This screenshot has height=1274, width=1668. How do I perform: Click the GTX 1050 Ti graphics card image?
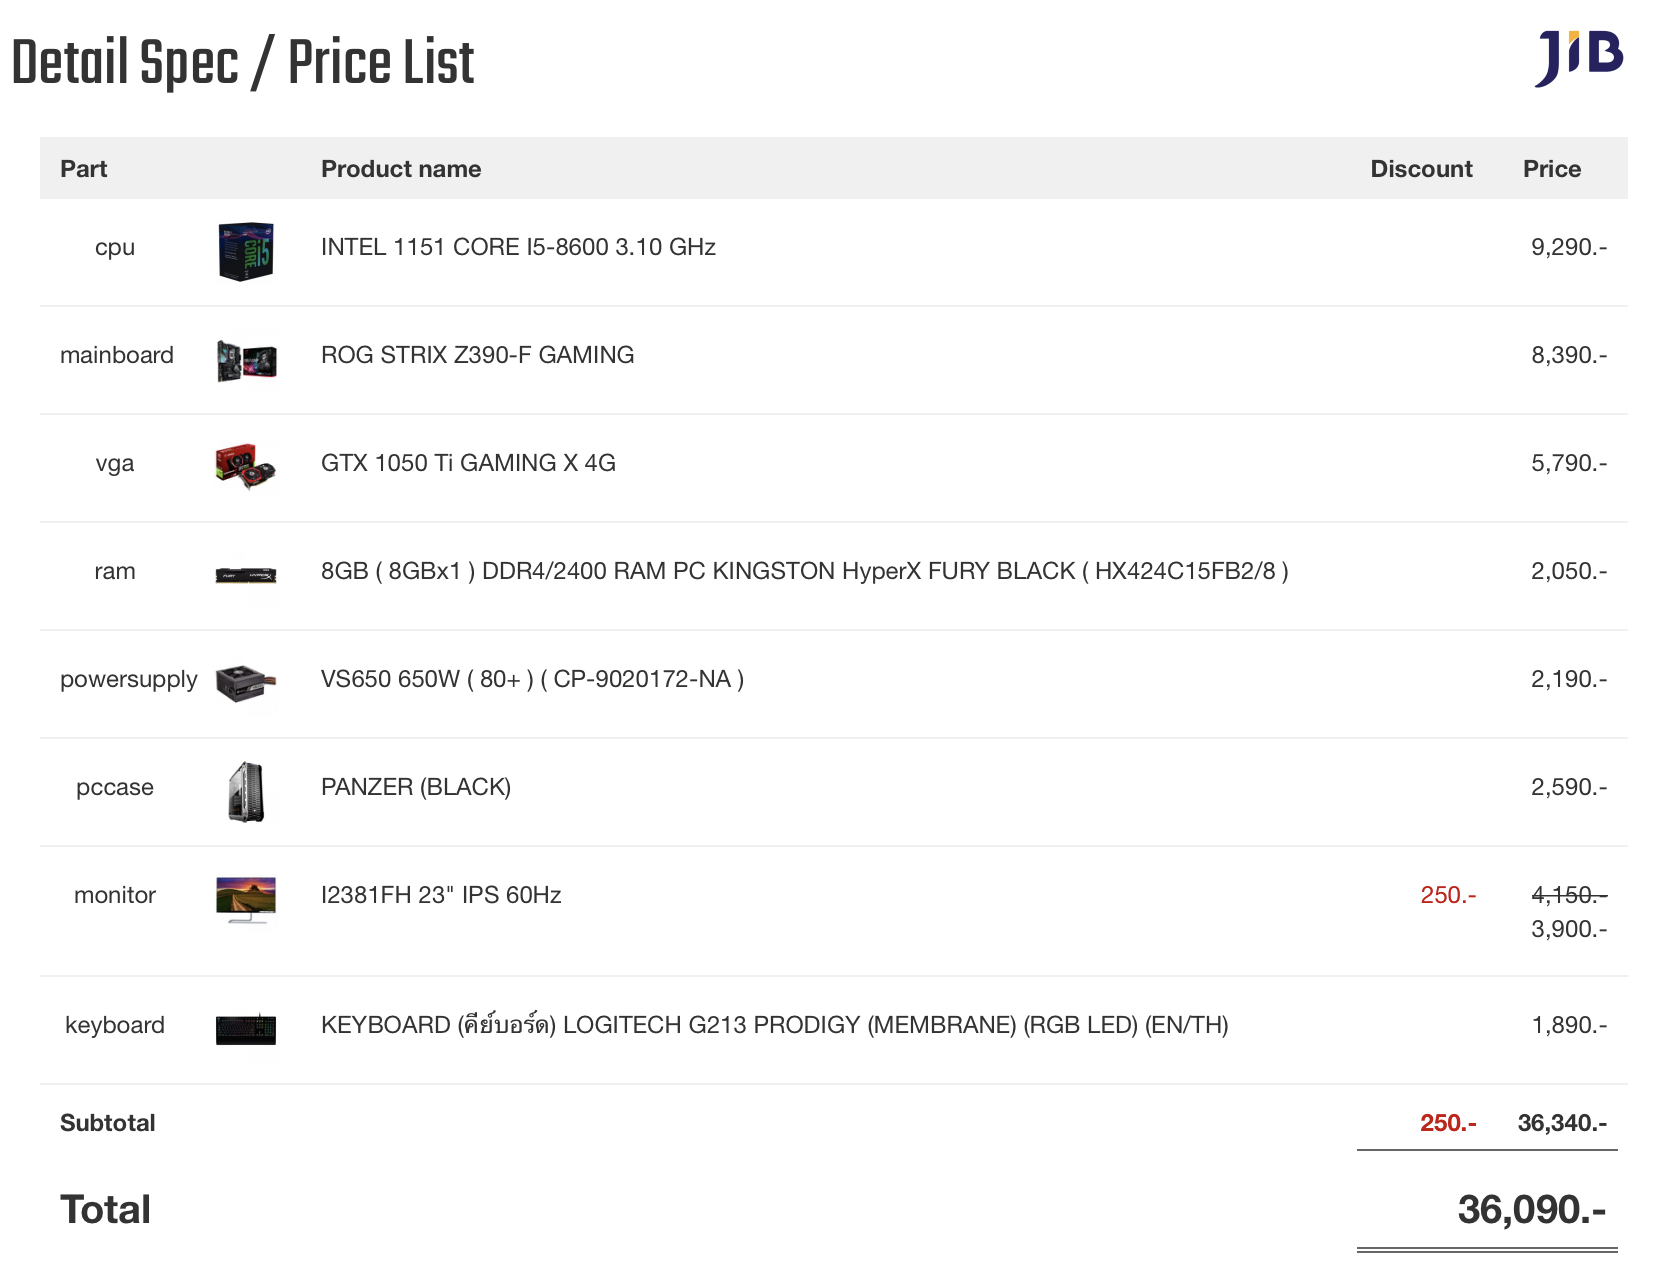coord(246,467)
